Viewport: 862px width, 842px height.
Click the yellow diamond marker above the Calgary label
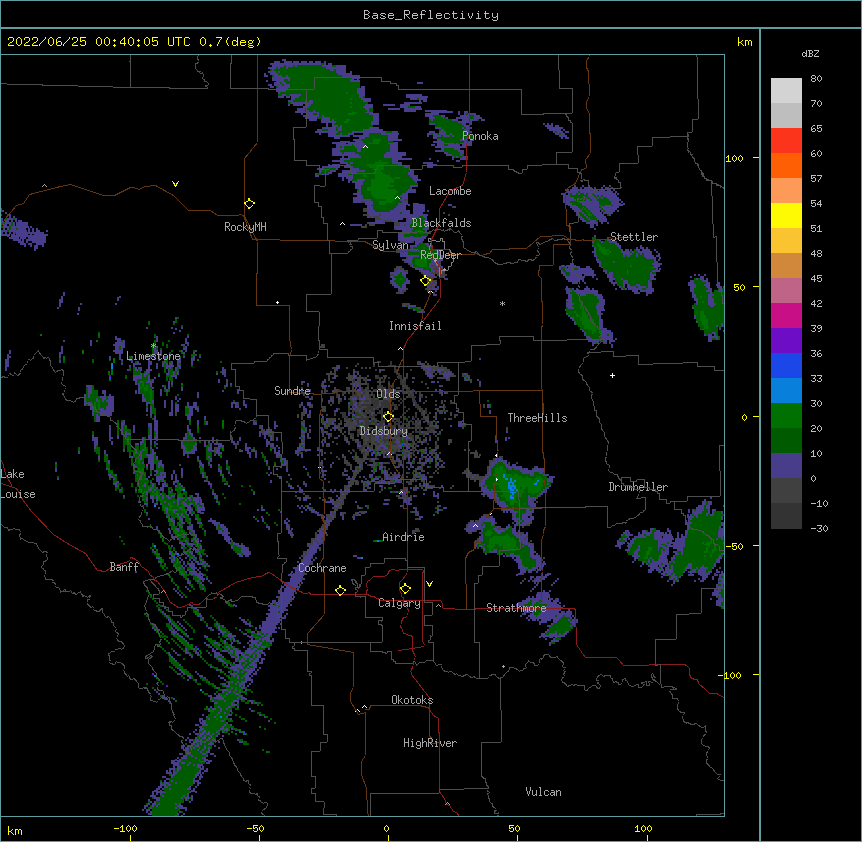coord(405,589)
